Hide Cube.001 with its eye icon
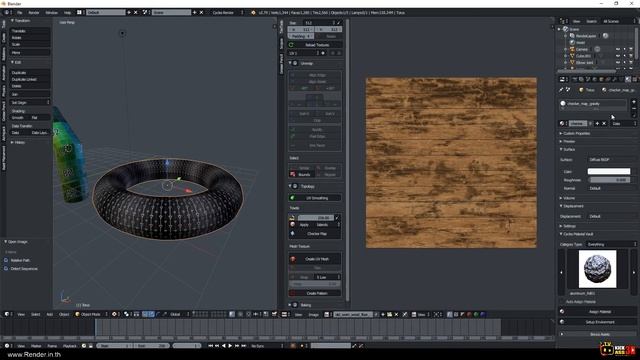The width and height of the screenshot is (640, 360). (x=618, y=56)
